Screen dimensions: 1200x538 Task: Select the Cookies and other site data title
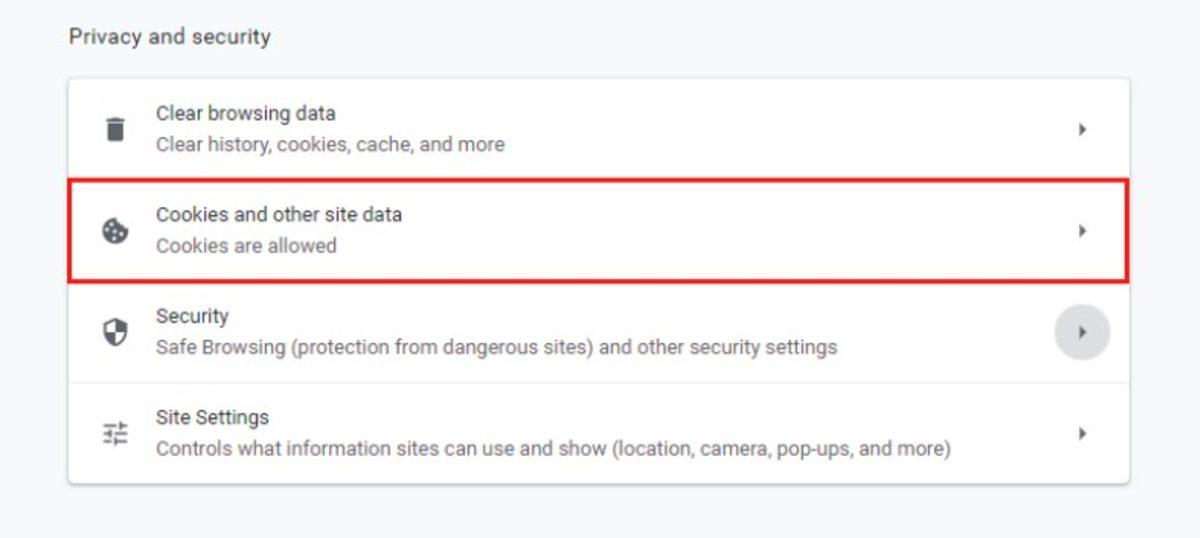(x=278, y=214)
